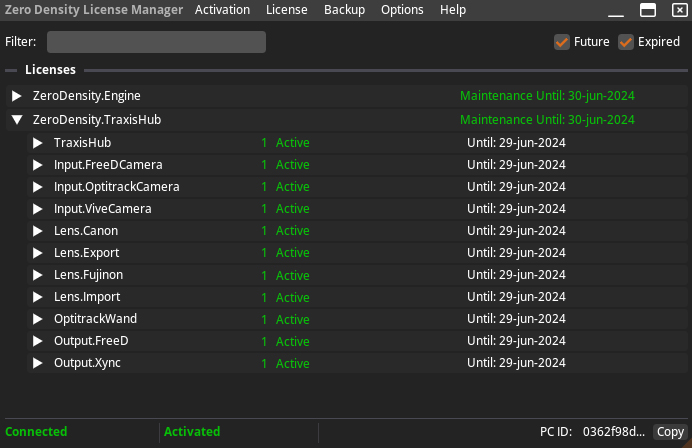Collapse the Licenses section header
This screenshot has width=692, height=448.
[12, 70]
